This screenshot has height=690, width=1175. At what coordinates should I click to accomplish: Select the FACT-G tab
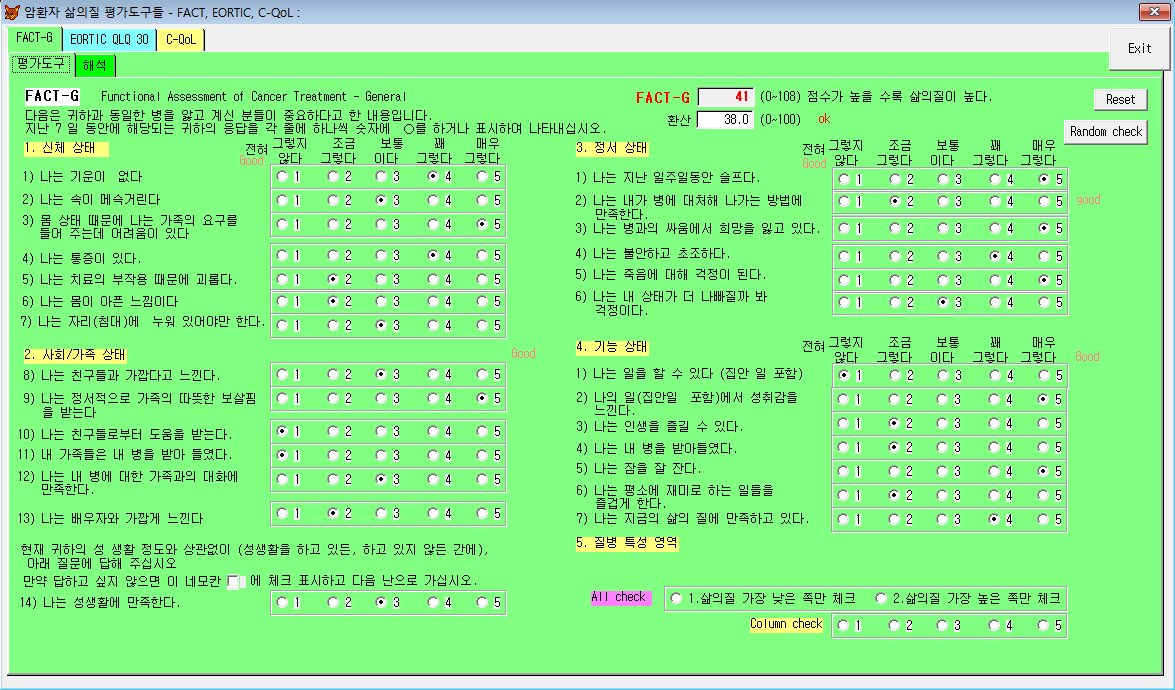pos(34,37)
